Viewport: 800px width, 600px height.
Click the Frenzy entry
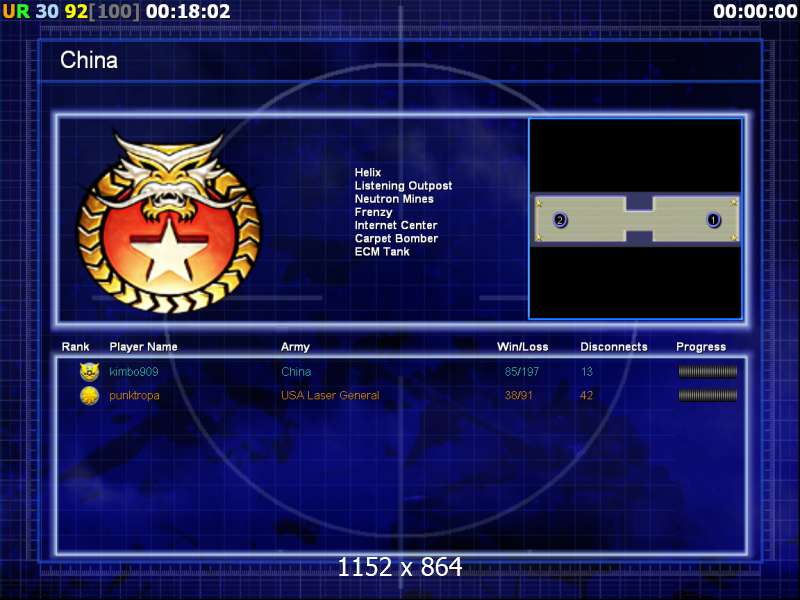coord(373,212)
